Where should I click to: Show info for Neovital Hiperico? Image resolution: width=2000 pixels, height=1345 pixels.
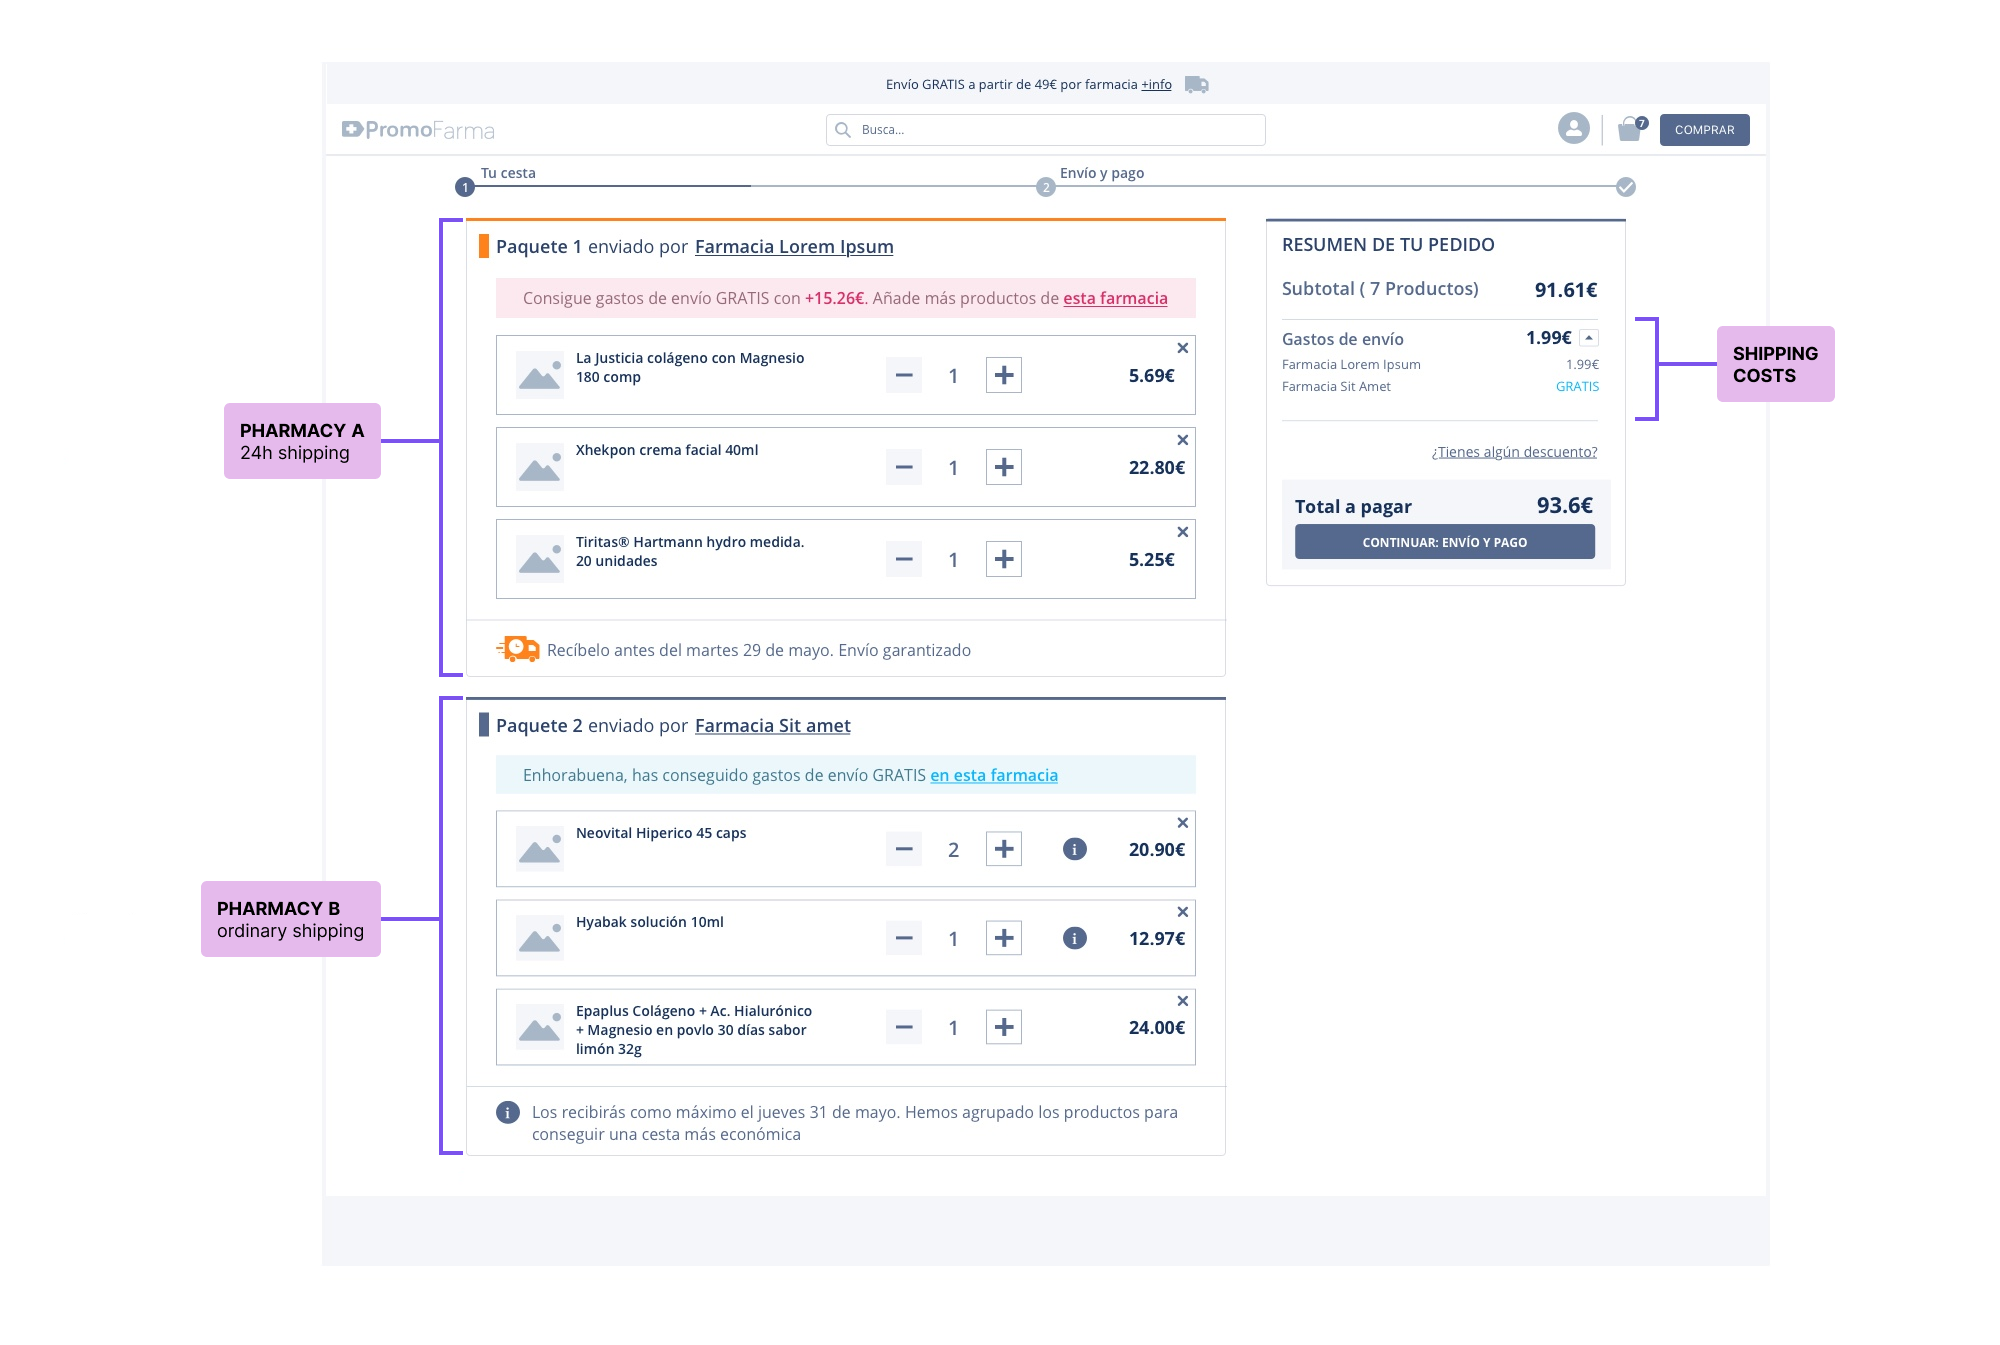[1075, 850]
